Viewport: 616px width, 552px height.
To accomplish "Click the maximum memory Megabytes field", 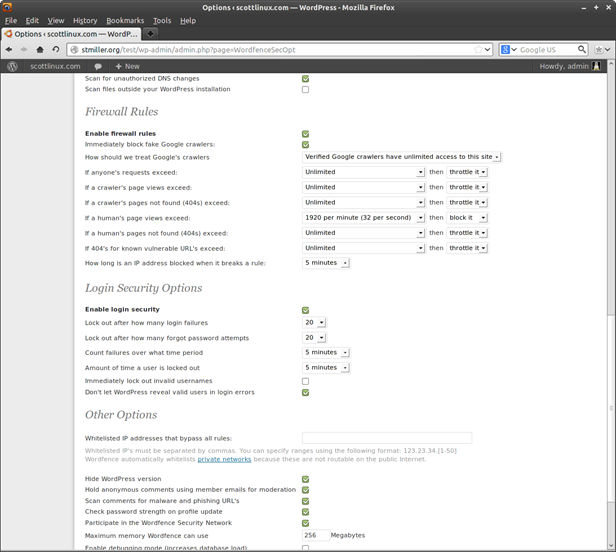I will coord(314,535).
